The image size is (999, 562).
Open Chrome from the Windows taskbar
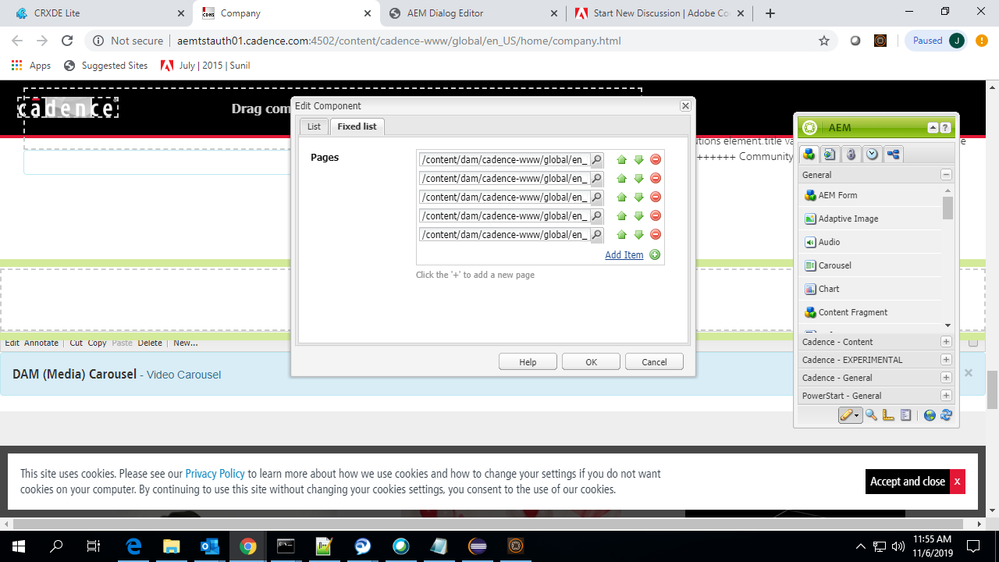point(247,546)
